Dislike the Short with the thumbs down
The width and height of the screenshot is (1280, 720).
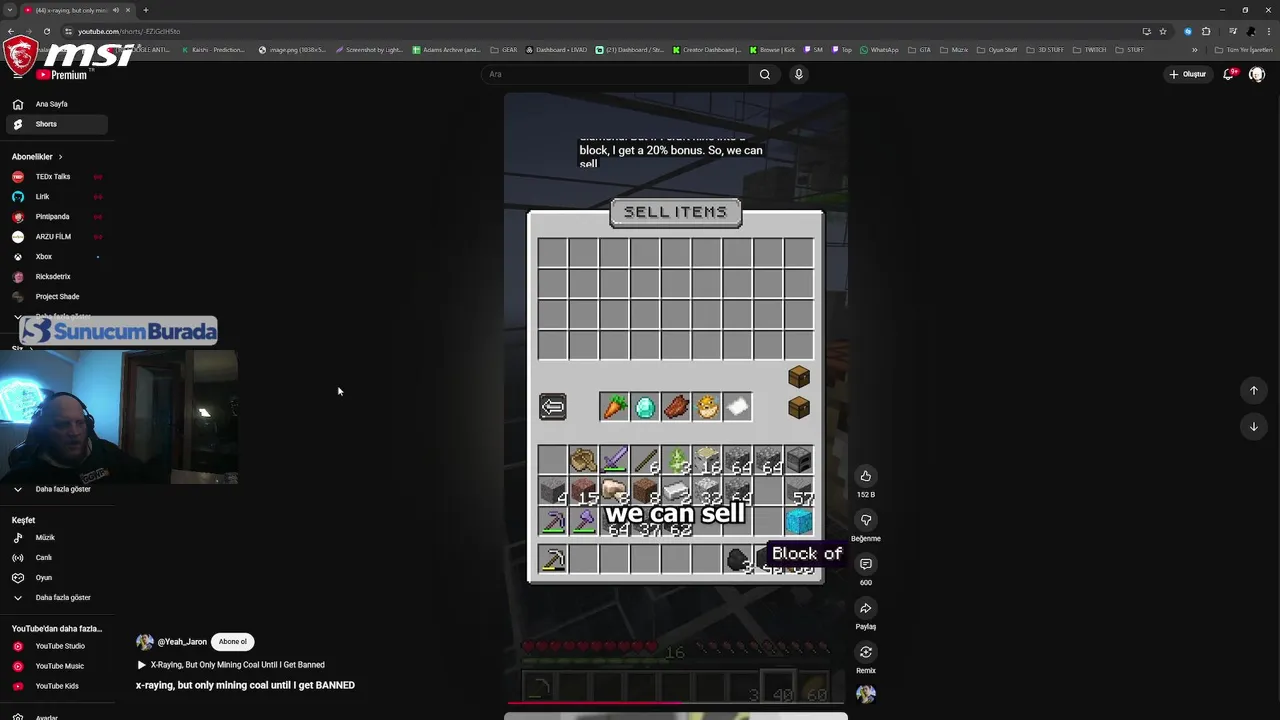click(866, 520)
